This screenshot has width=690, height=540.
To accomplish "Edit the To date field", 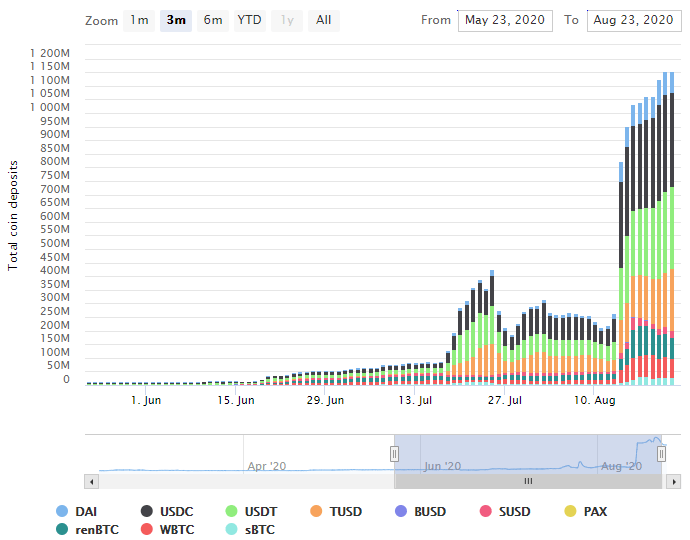I will 634,21.
